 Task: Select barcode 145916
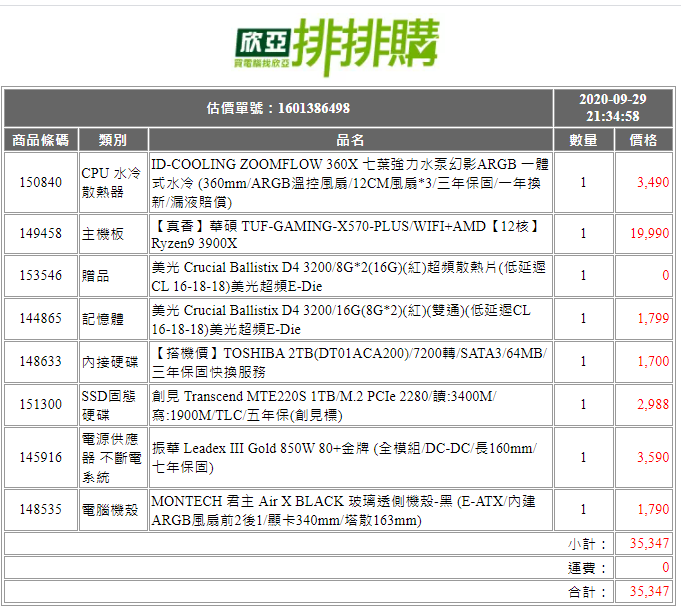pos(41,457)
